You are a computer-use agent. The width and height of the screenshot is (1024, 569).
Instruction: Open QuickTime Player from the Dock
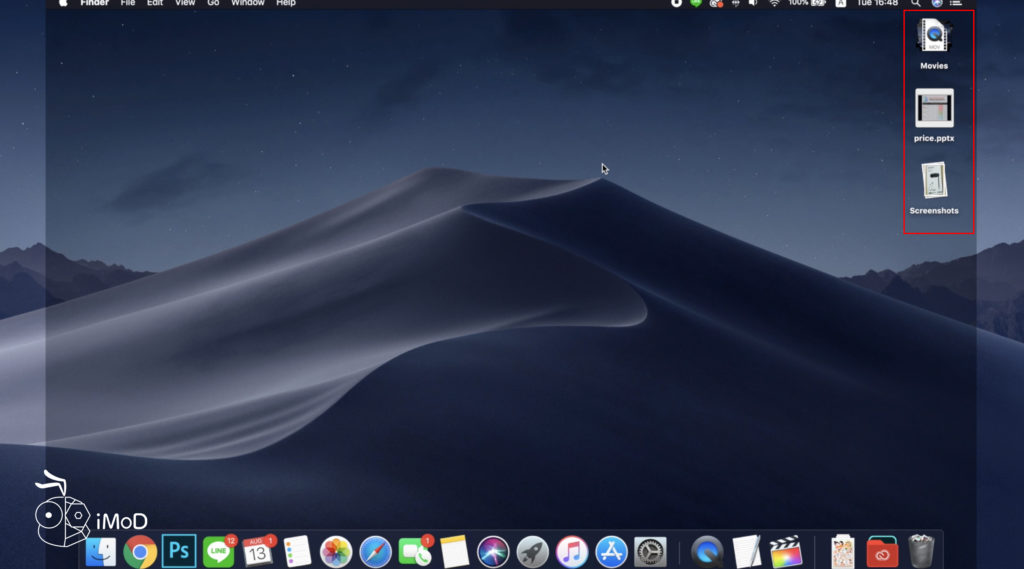pos(707,553)
